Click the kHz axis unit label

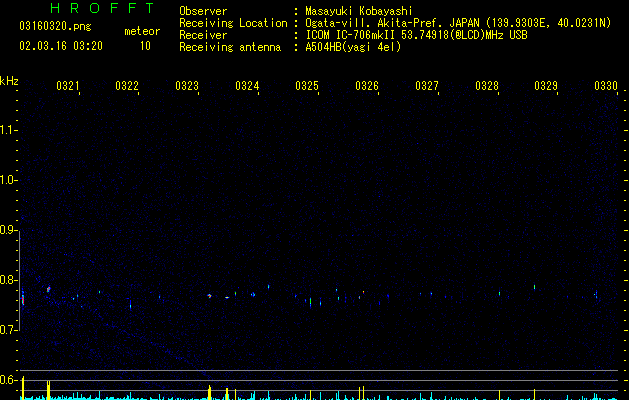9,81
